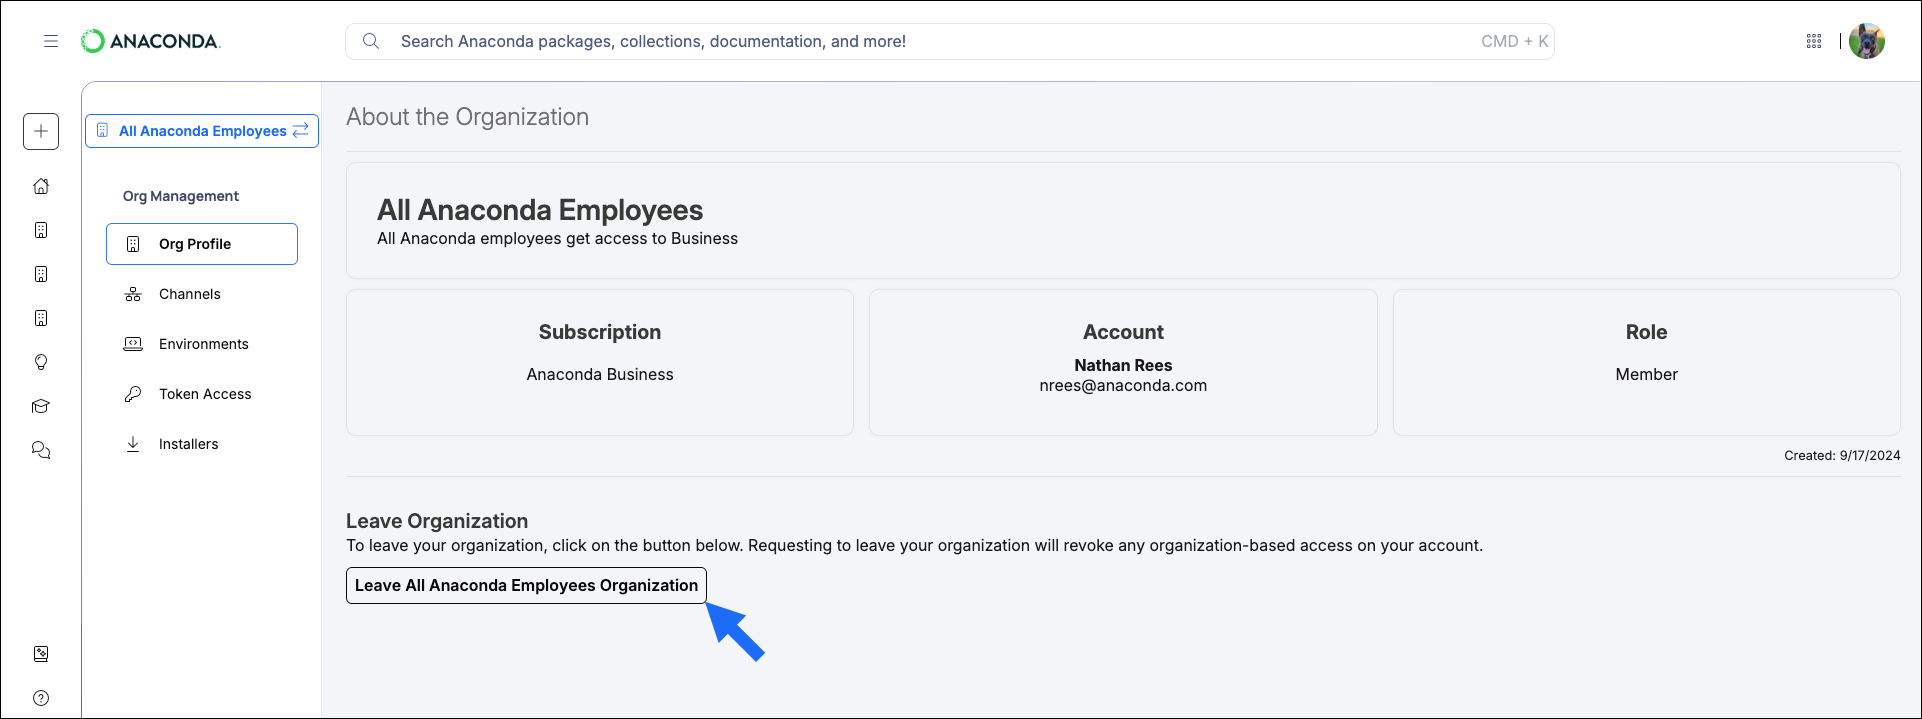Click the Leave Organization heading
This screenshot has height=719, width=1922.
[x=437, y=521]
